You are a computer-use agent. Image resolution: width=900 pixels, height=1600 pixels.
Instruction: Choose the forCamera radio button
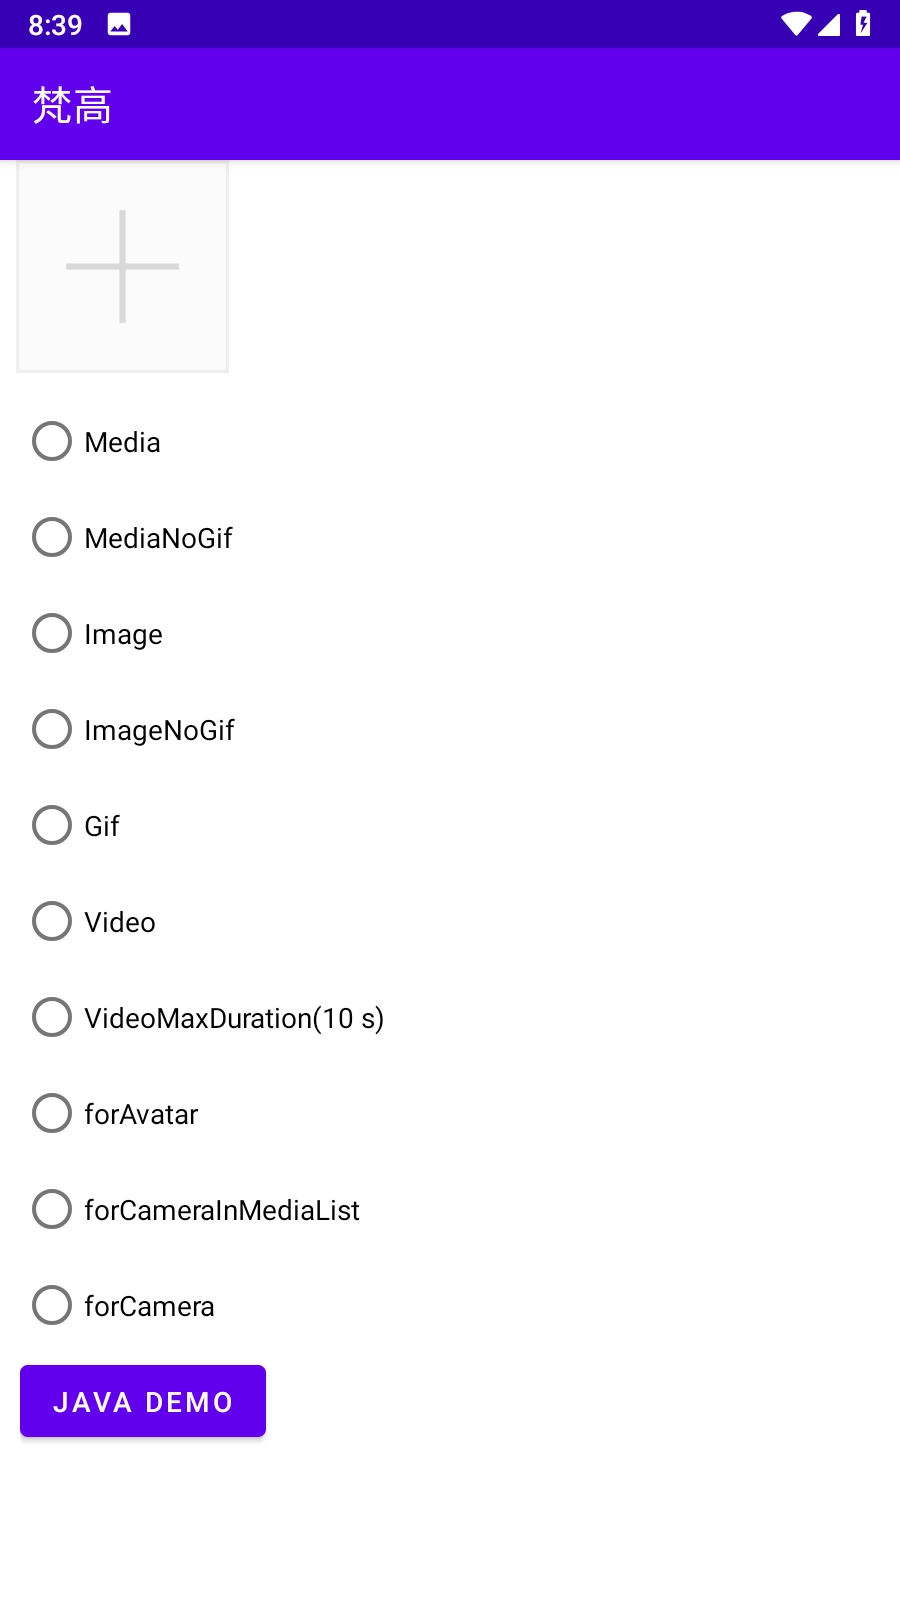click(x=52, y=1305)
